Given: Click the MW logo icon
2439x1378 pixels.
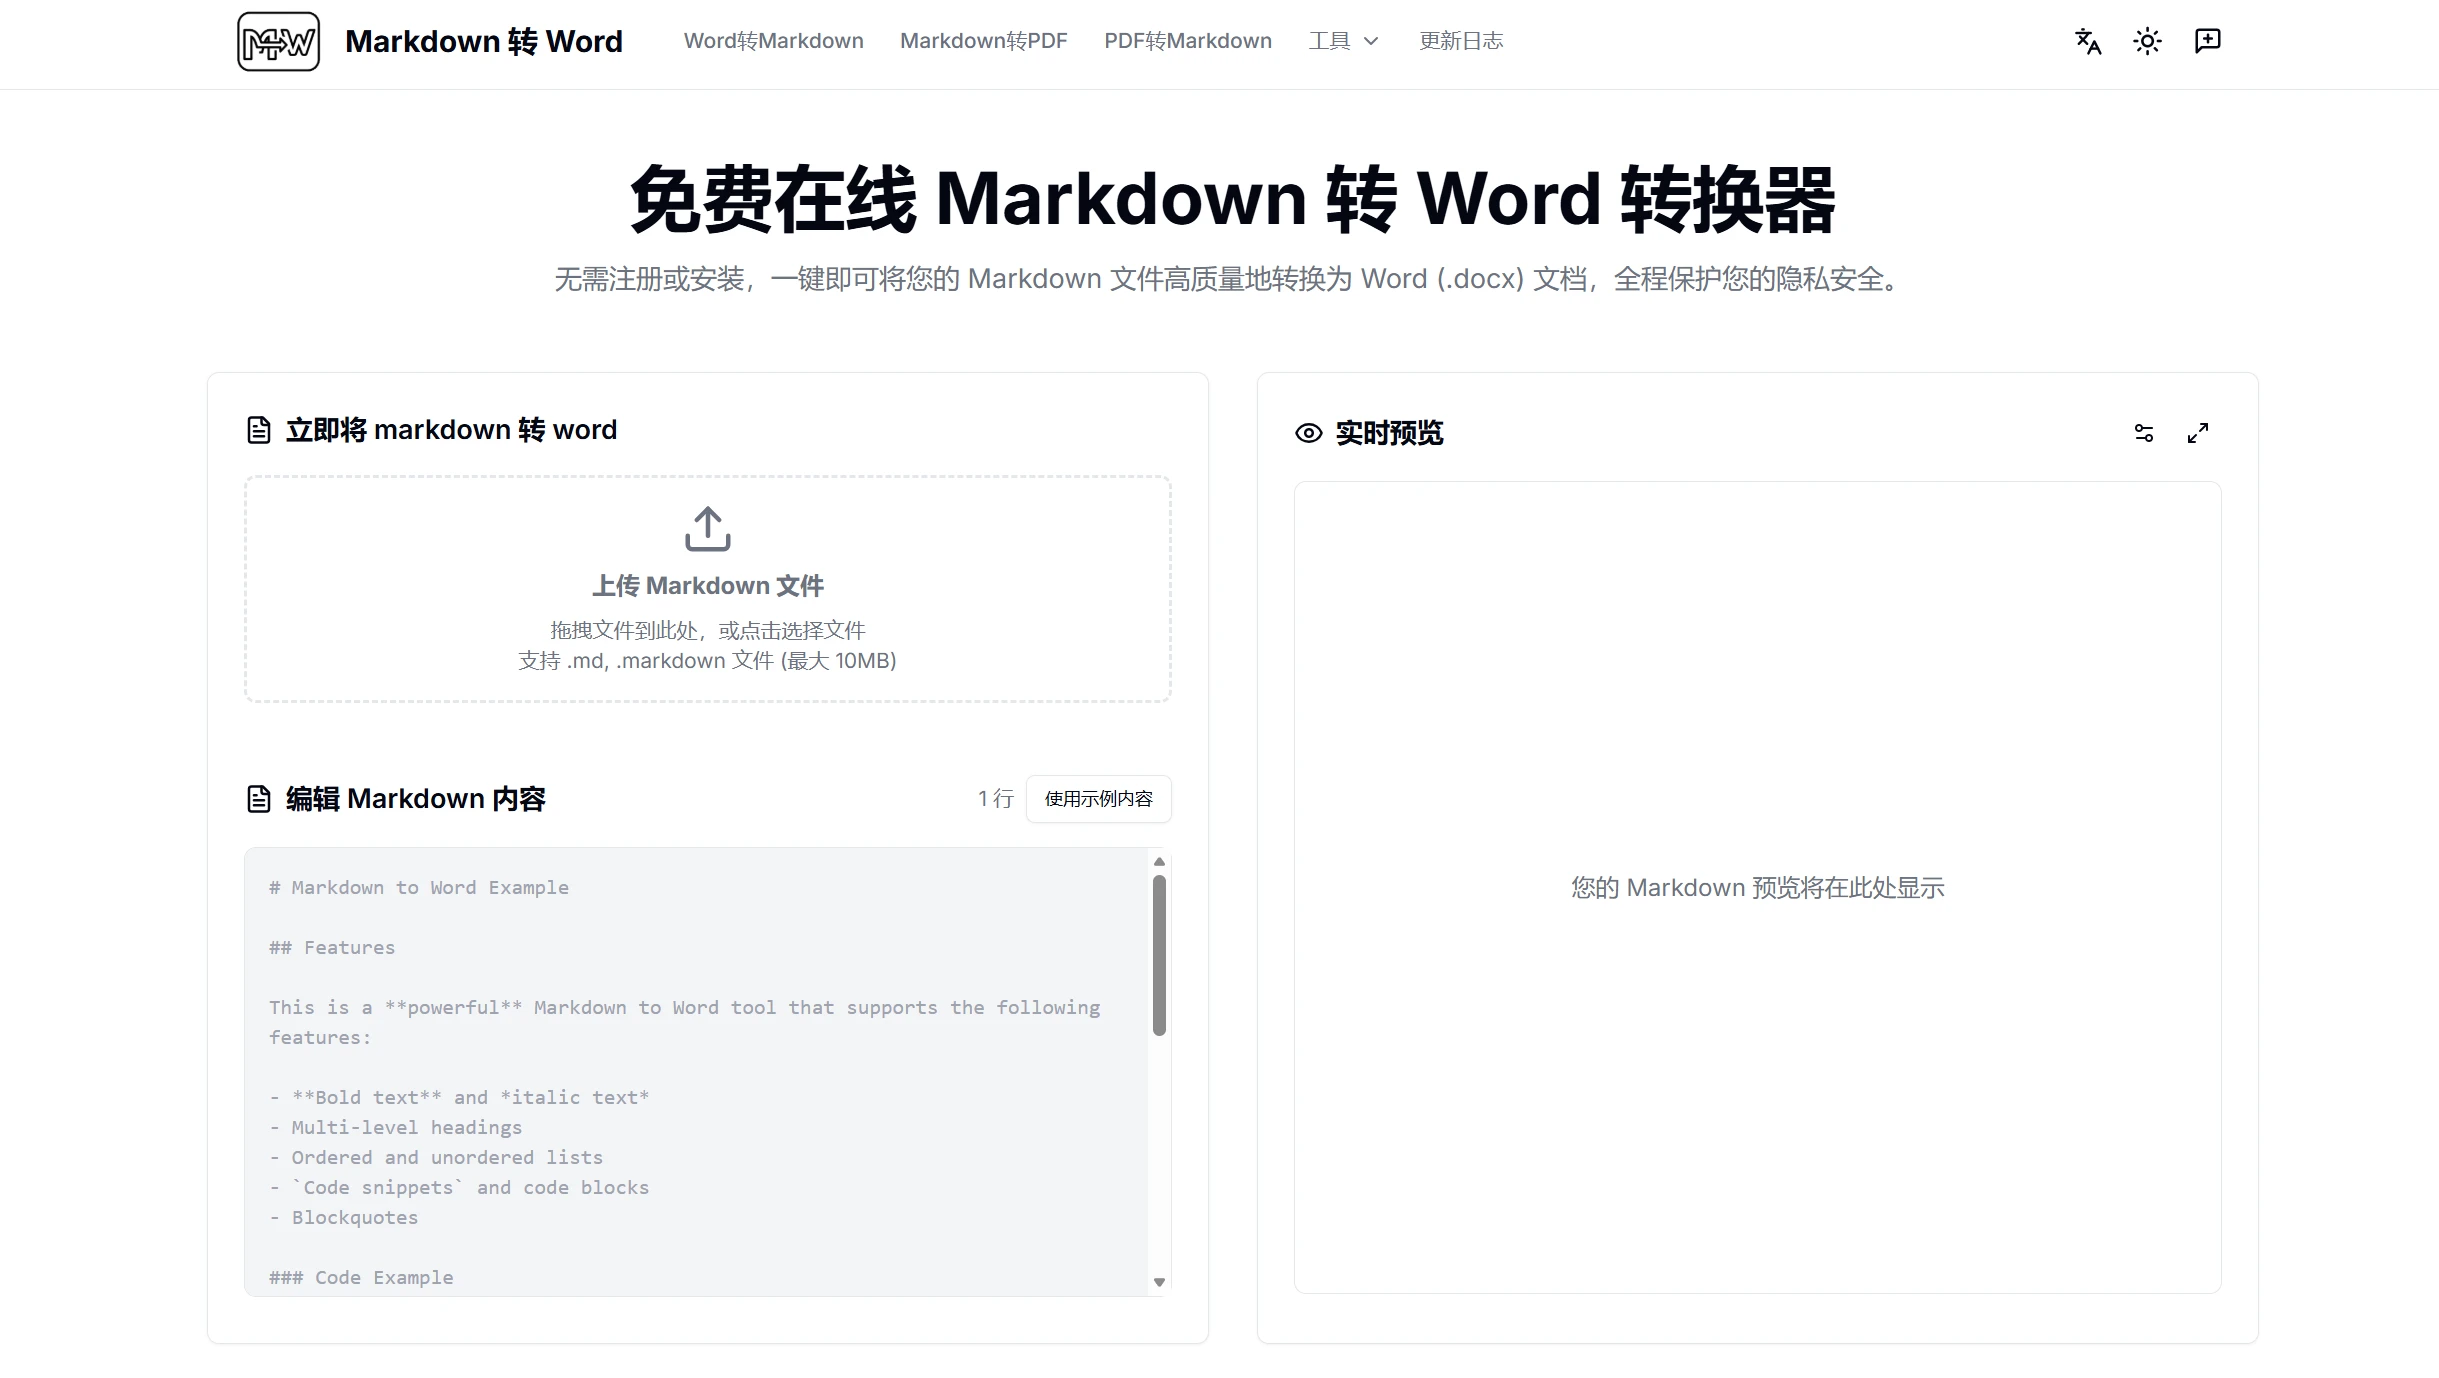Looking at the screenshot, I should pos(278,41).
